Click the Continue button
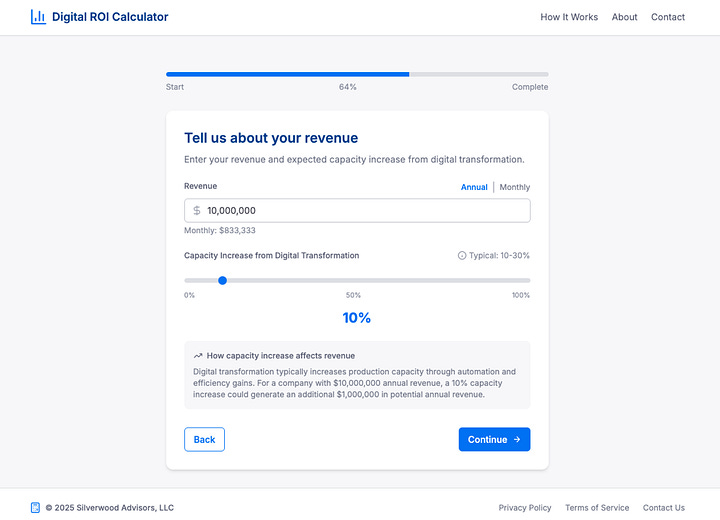Image resolution: width=720 pixels, height=520 pixels. click(494, 439)
